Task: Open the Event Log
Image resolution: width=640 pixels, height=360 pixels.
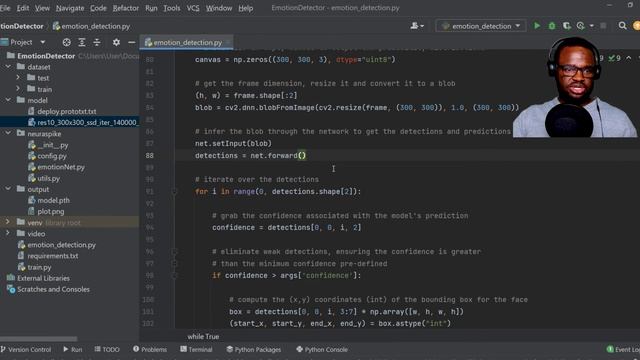Action: point(623,349)
